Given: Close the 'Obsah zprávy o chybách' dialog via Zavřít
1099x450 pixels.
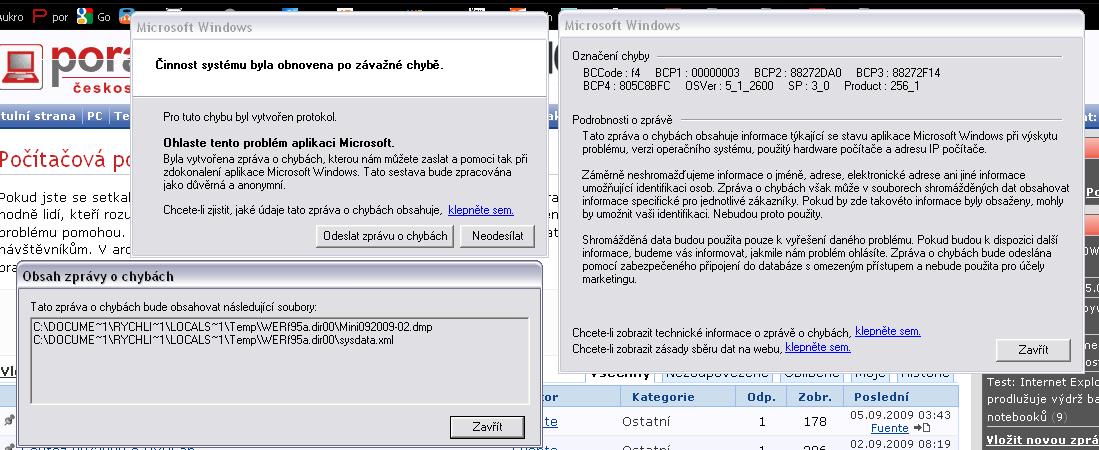Looking at the screenshot, I should click(487, 427).
